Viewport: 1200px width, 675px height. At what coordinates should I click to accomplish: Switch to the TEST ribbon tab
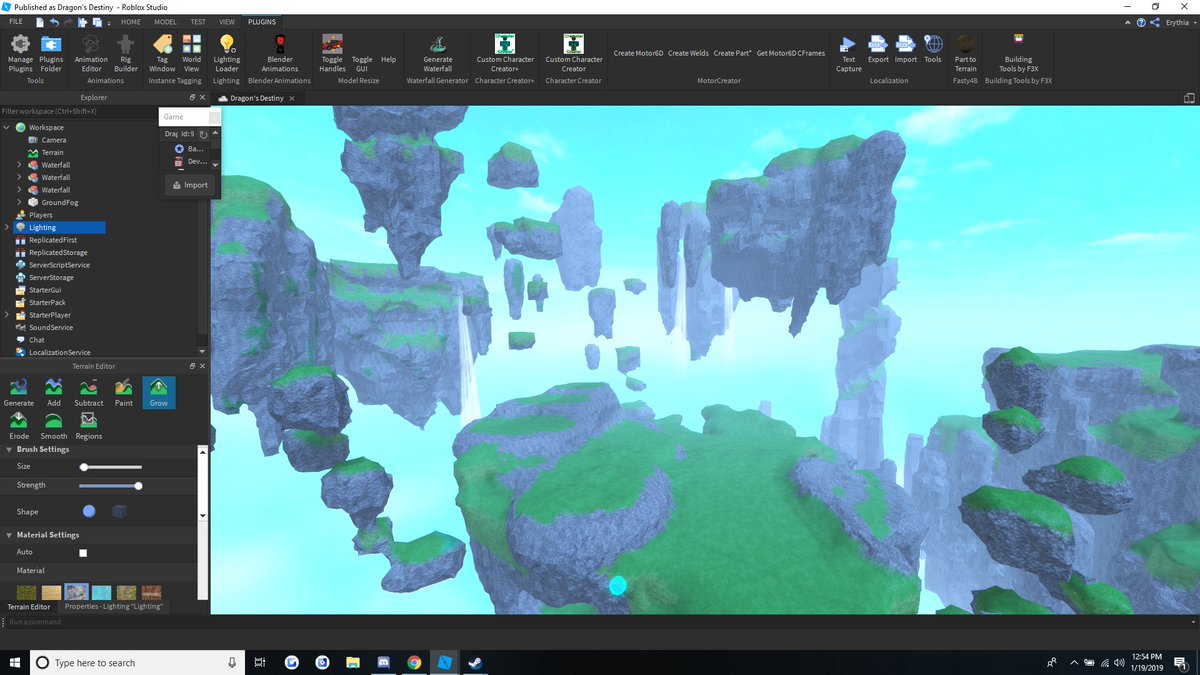[x=198, y=21]
